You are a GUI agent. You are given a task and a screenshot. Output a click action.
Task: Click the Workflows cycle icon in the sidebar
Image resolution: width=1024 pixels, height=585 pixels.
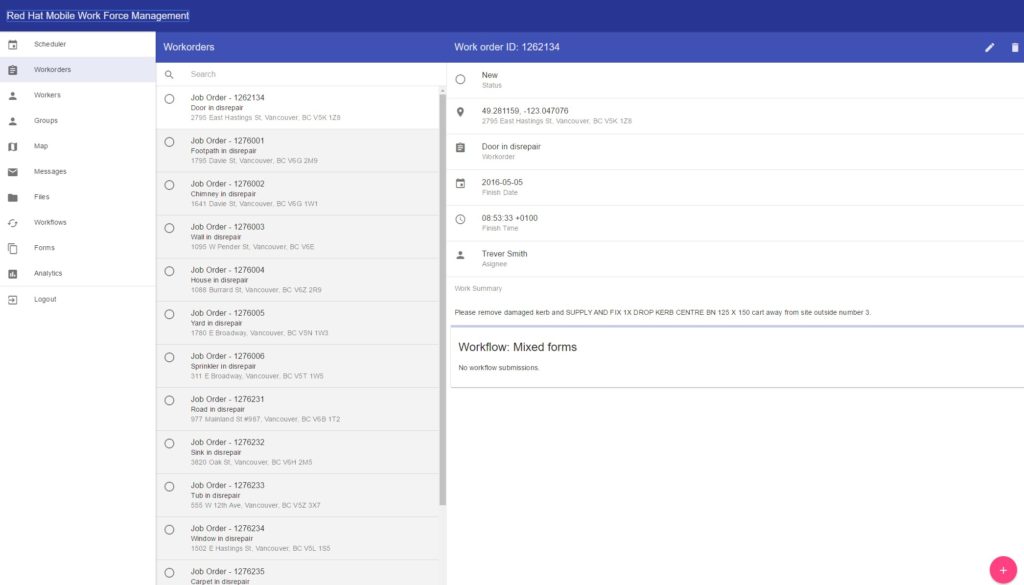[13, 223]
